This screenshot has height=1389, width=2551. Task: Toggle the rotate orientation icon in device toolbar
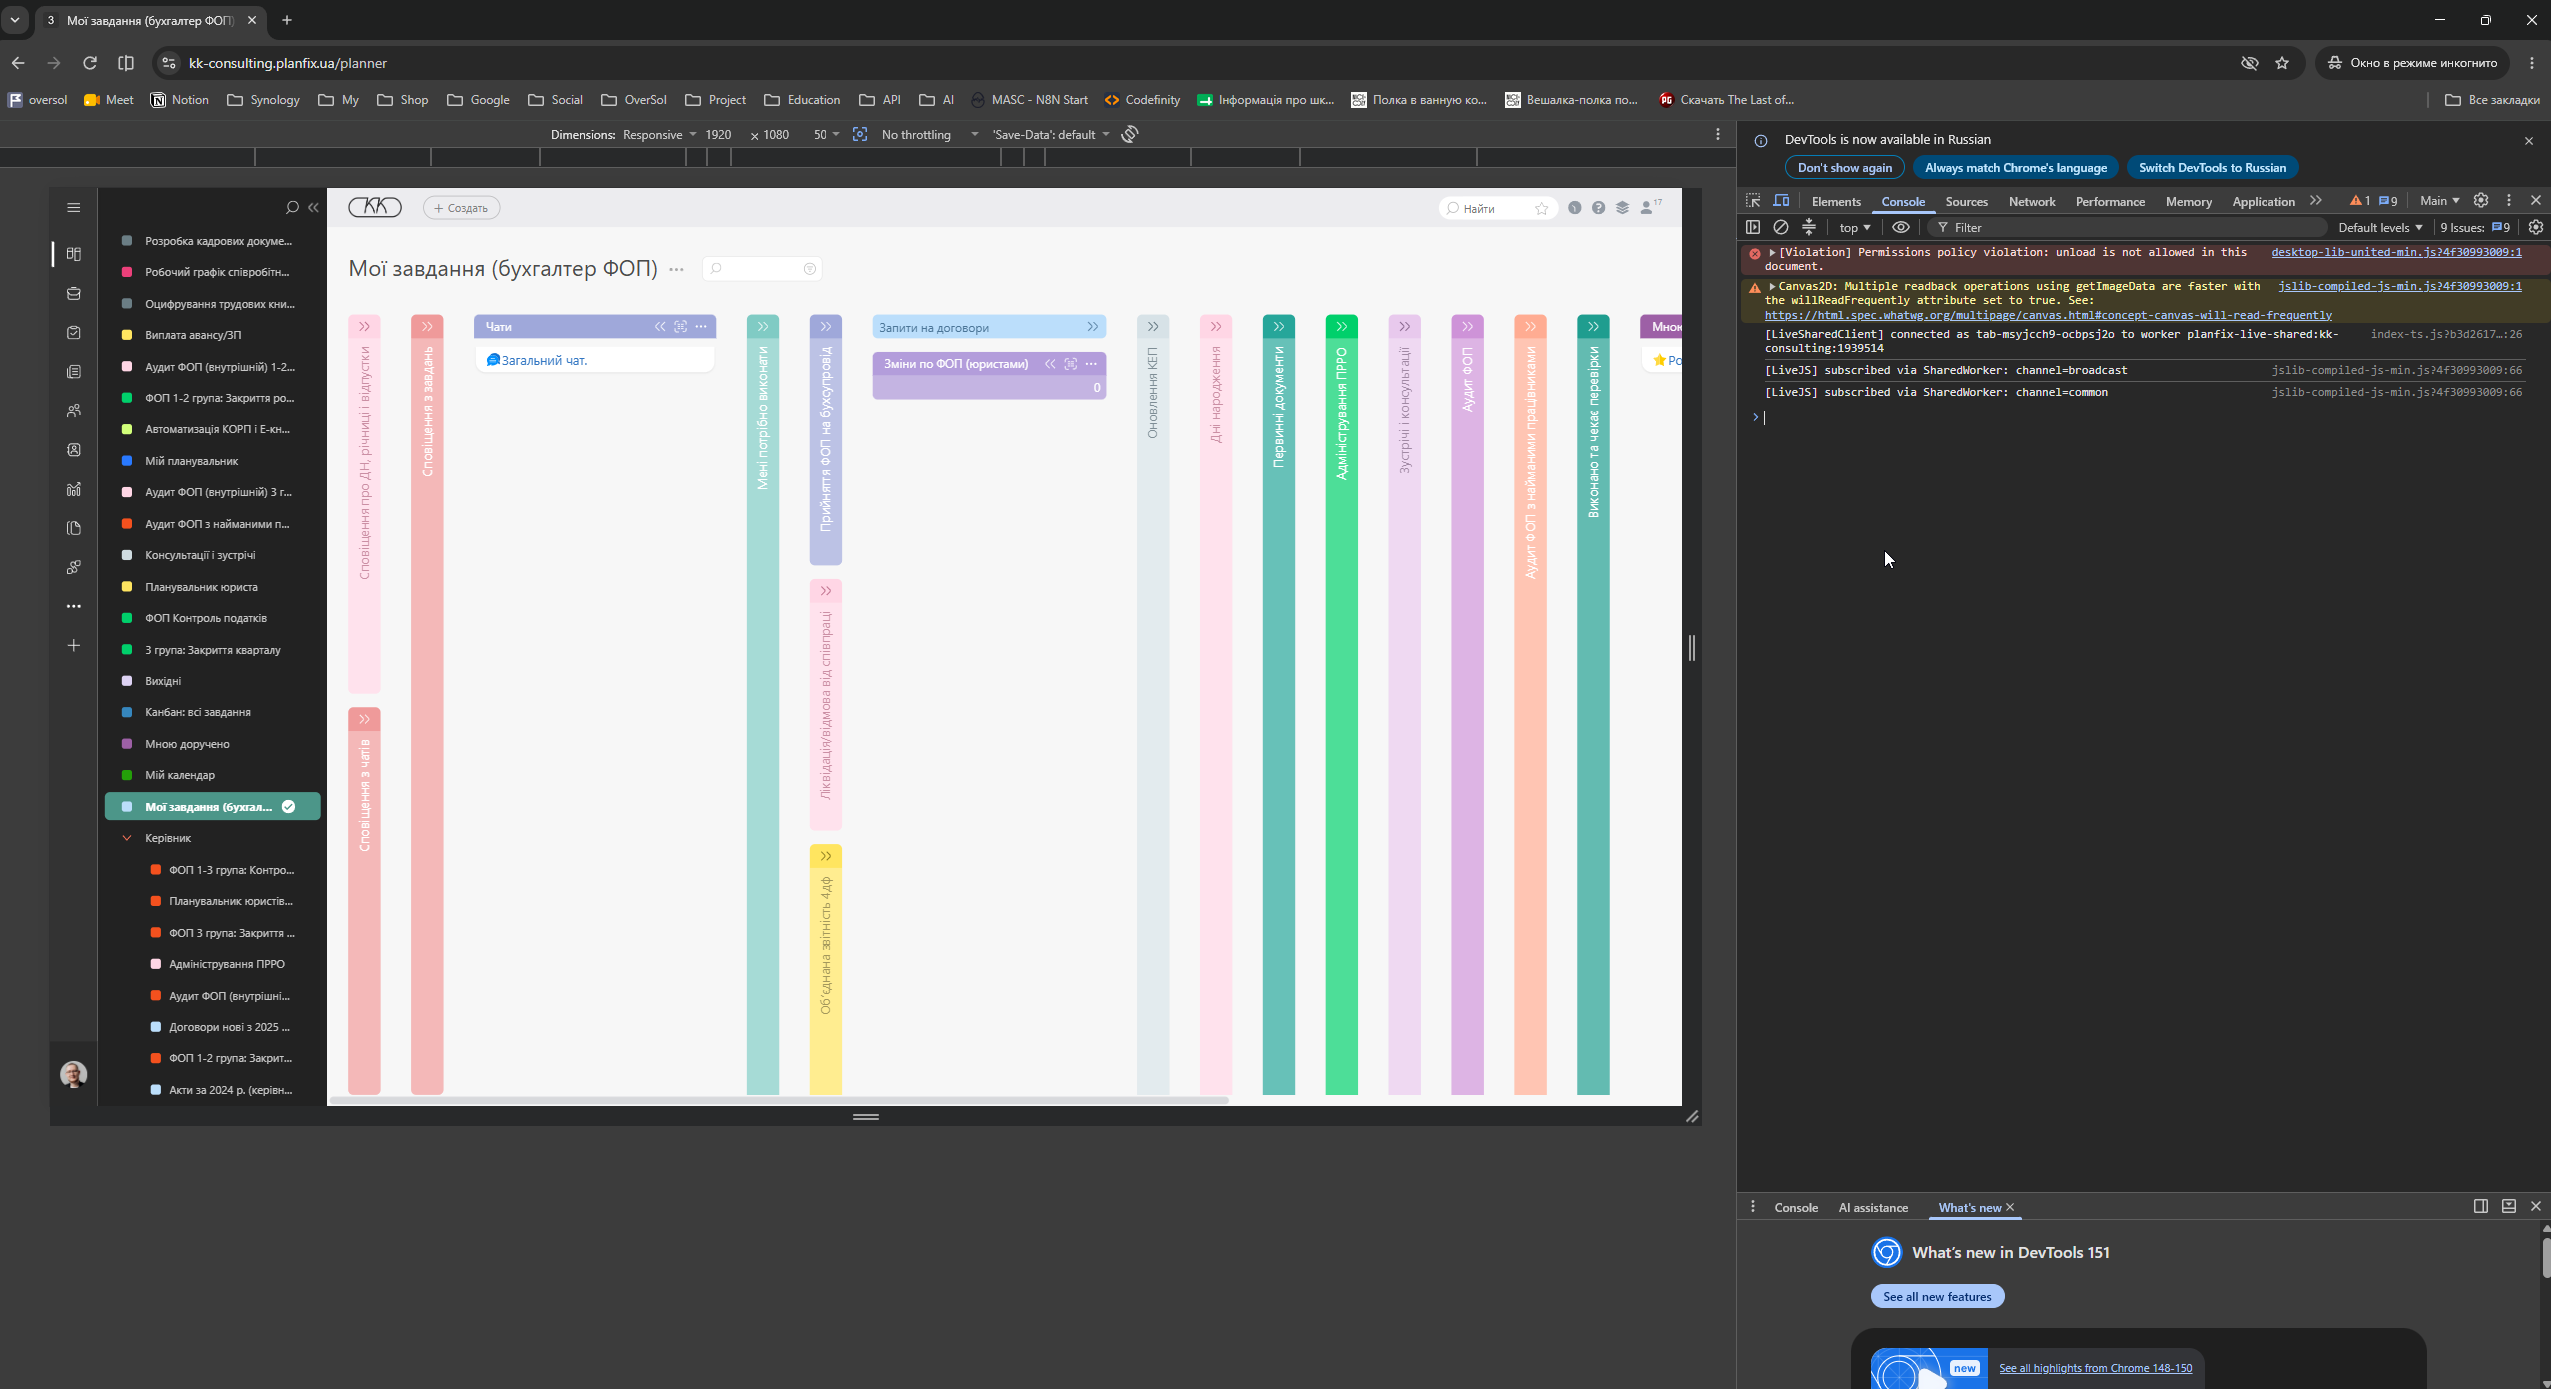(1130, 134)
